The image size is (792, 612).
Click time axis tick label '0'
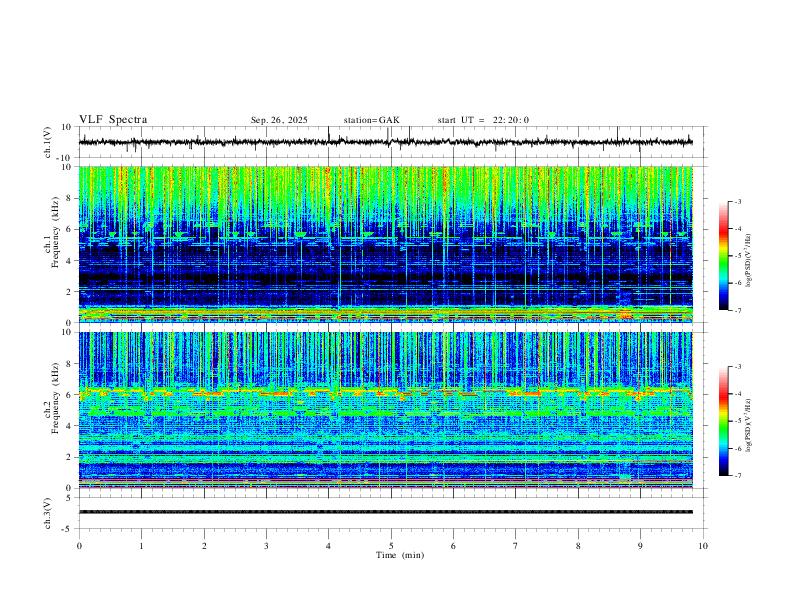coord(79,546)
